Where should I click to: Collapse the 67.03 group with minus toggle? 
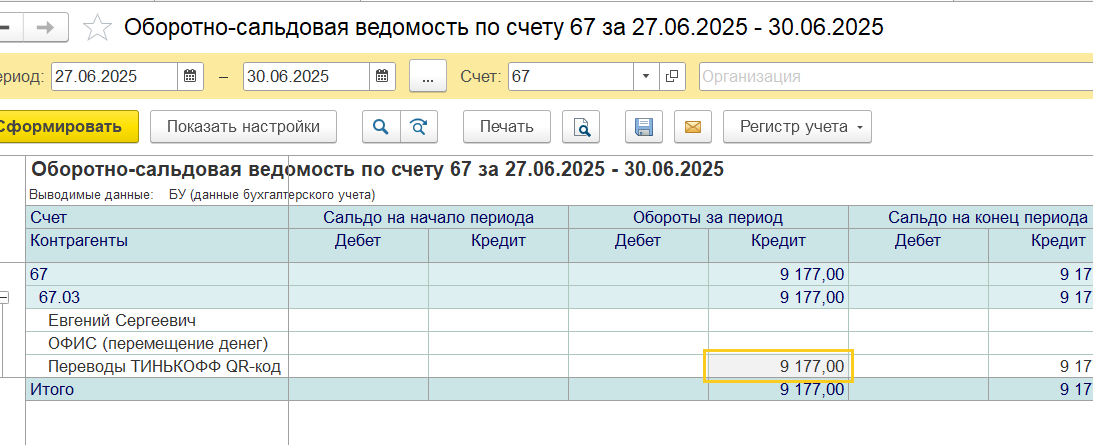[x=3, y=298]
